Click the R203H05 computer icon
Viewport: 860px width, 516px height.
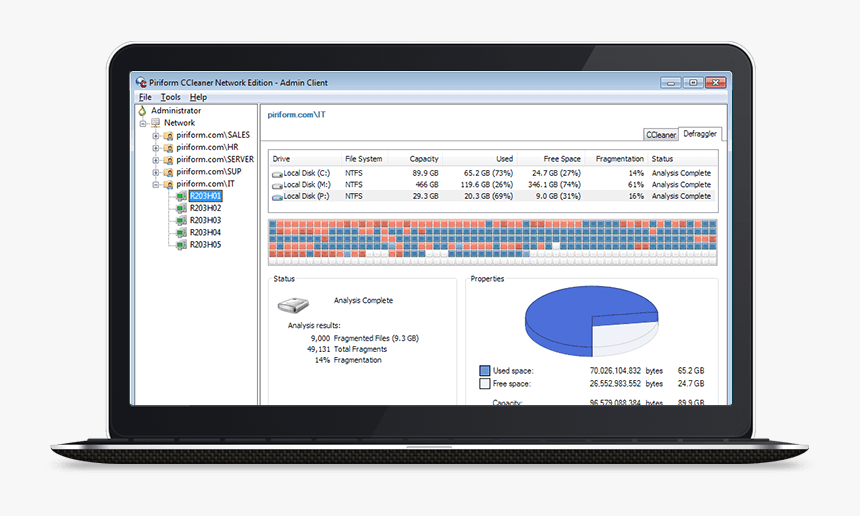point(181,245)
